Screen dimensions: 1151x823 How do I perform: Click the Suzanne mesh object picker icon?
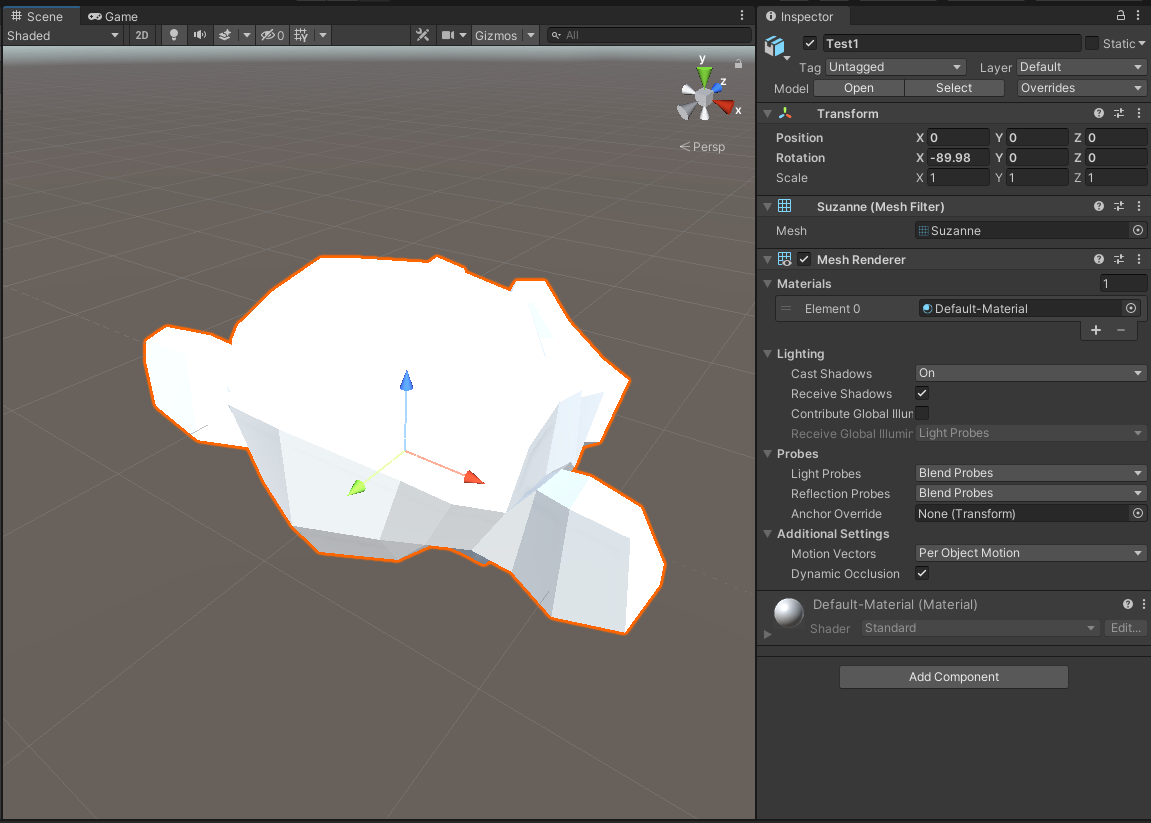[1137, 231]
